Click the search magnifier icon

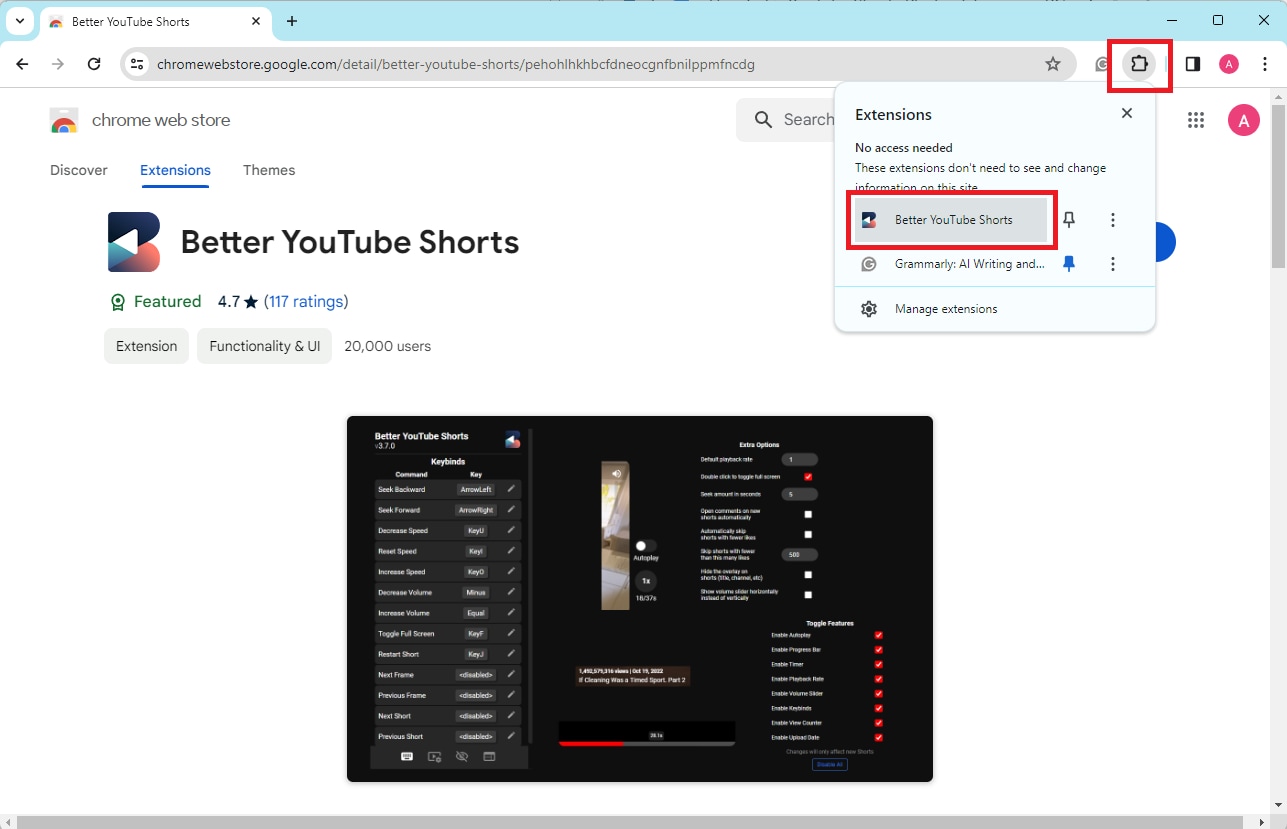tap(764, 120)
